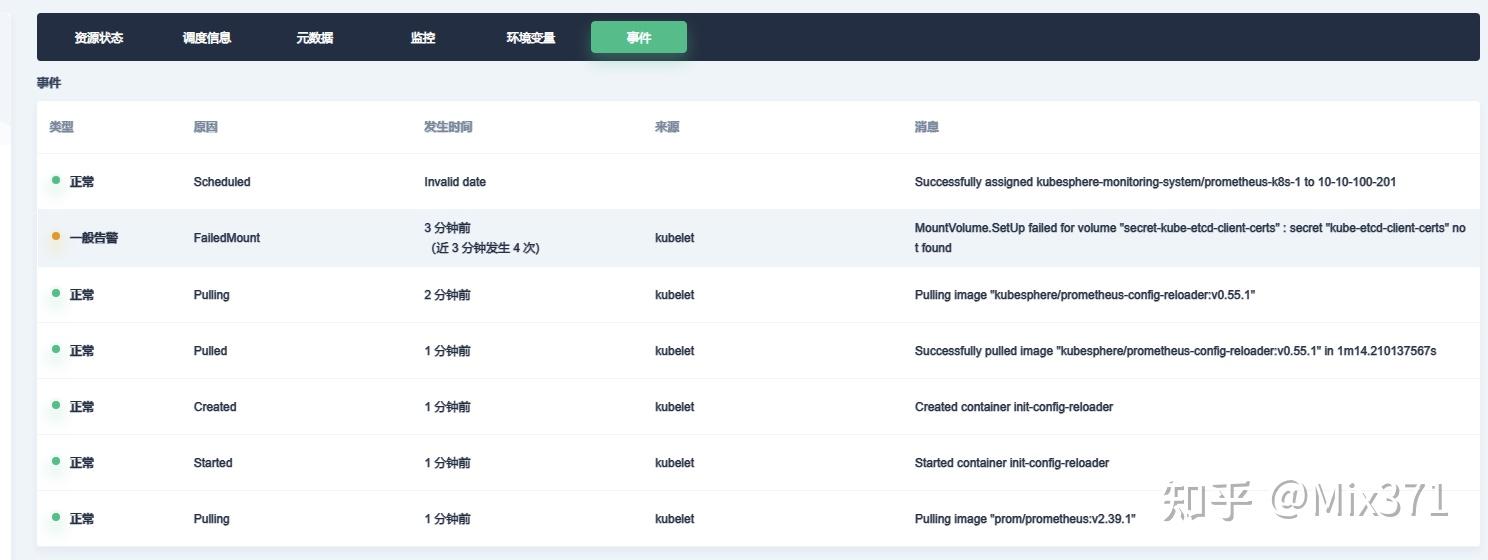Click the 消息 column header
This screenshot has height=560, width=1488.
tap(926, 127)
